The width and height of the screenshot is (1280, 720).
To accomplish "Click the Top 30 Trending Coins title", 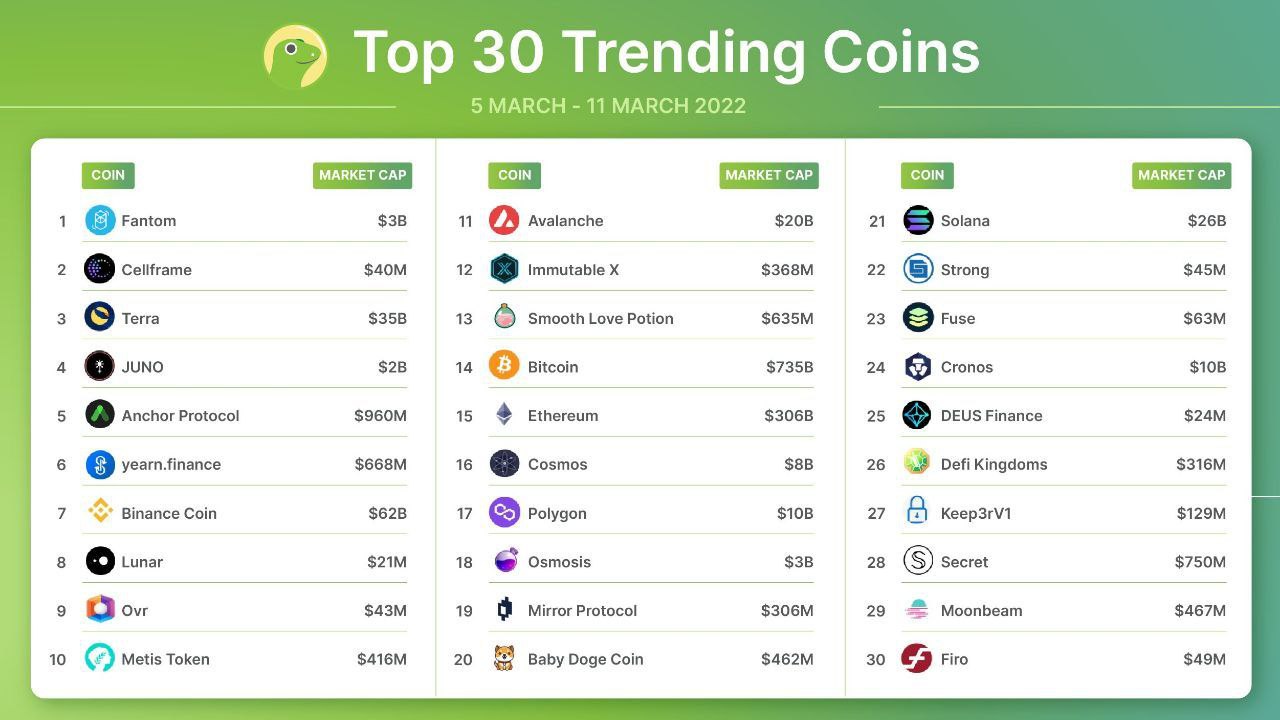I will pos(666,52).
